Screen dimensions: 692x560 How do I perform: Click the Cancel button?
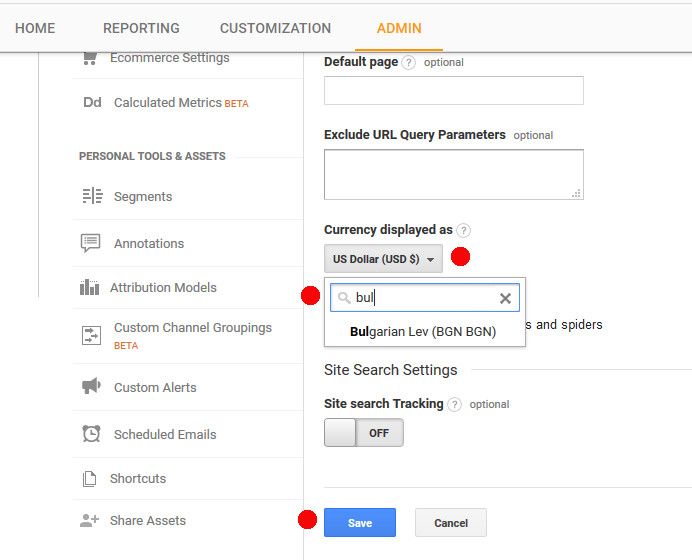451,522
